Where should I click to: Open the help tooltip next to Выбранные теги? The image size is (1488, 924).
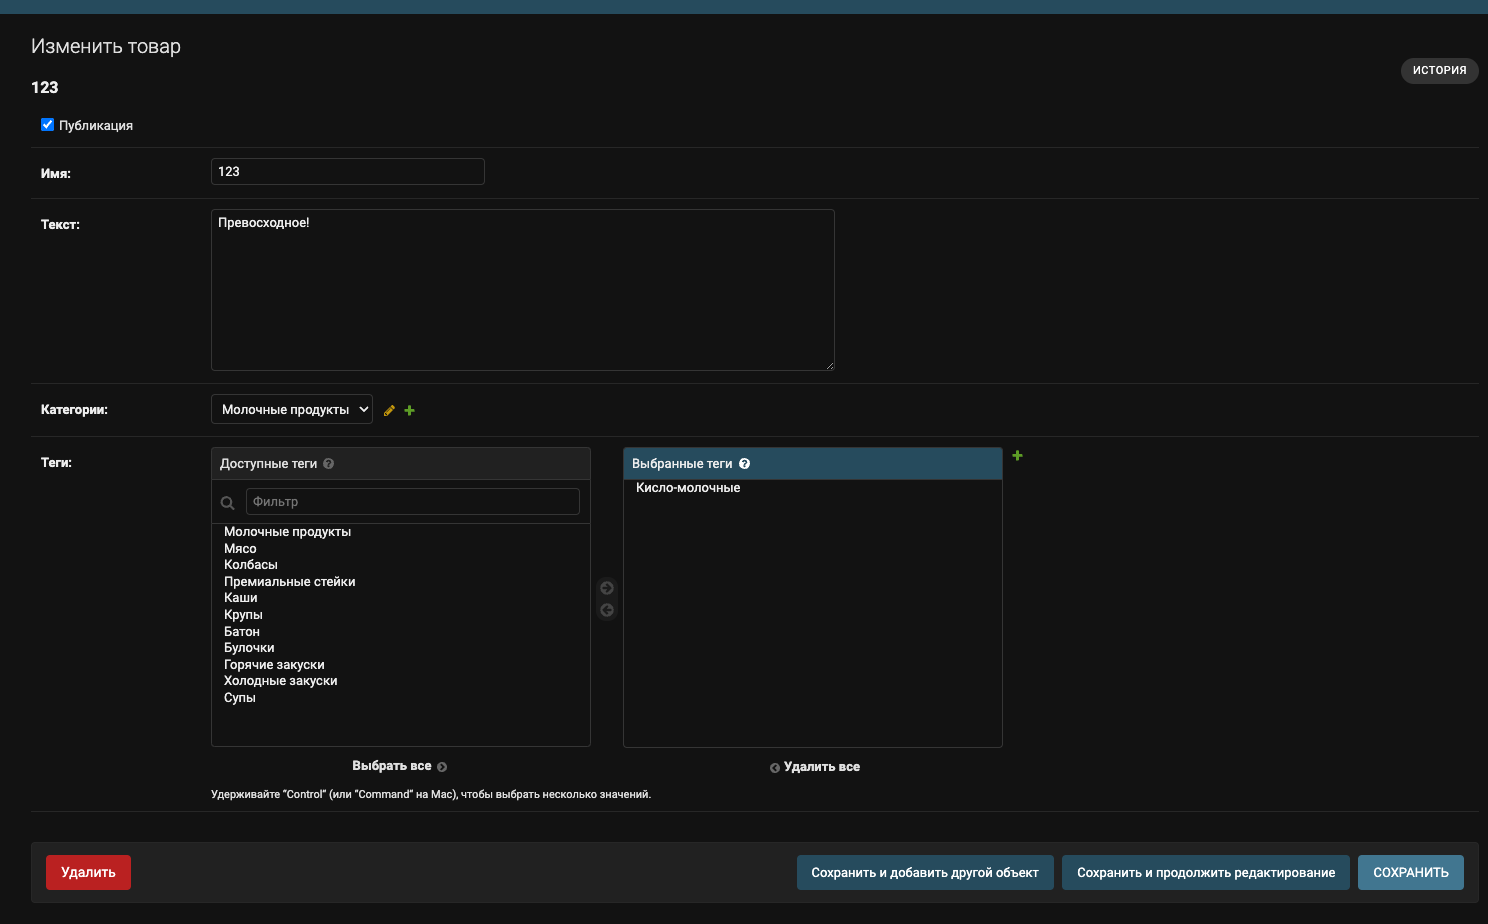click(745, 462)
